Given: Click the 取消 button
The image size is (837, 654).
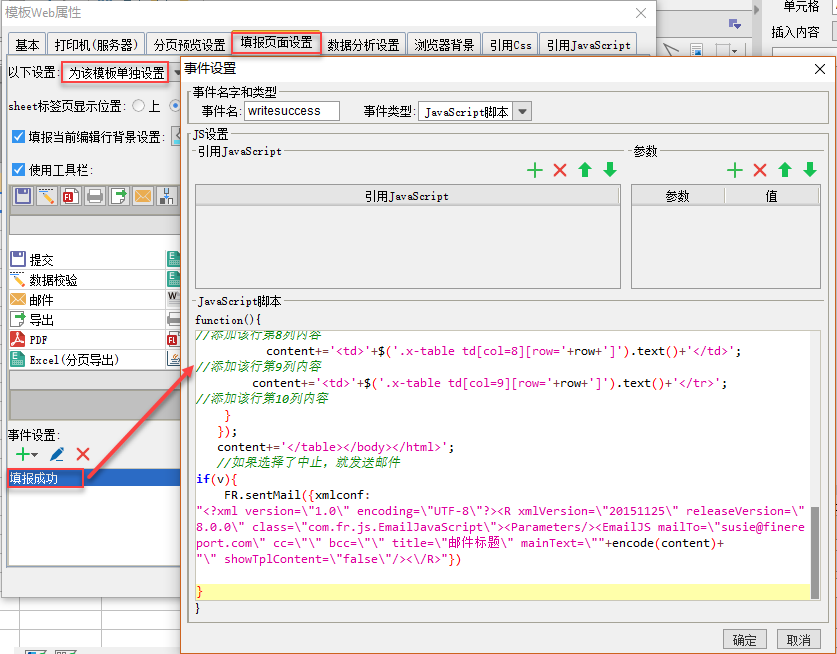Looking at the screenshot, I should click(799, 640).
